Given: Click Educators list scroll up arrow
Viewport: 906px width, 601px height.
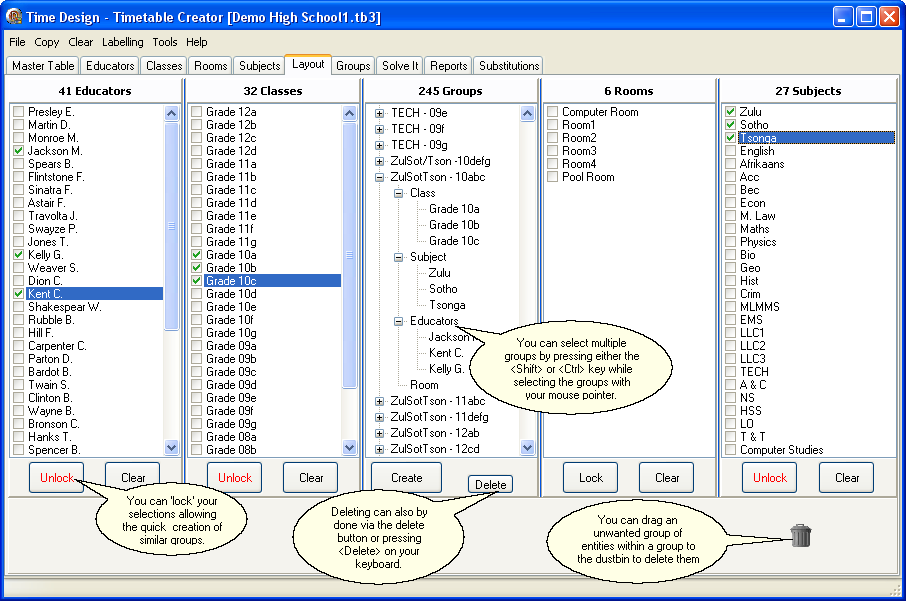Looking at the screenshot, I should pos(172,113).
